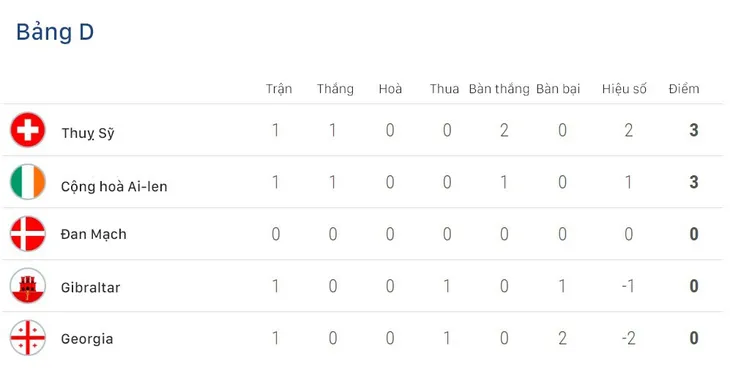Screen dimensions: 730x368
Task: Click the Trận column header
Action: pos(279,89)
